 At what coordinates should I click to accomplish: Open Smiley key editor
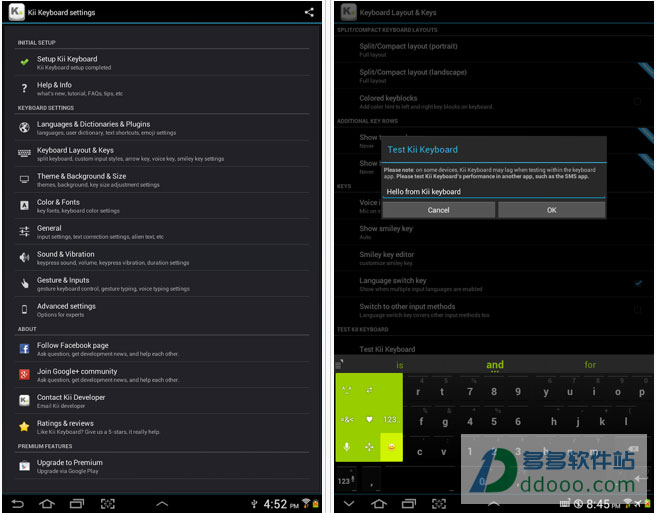click(494, 258)
